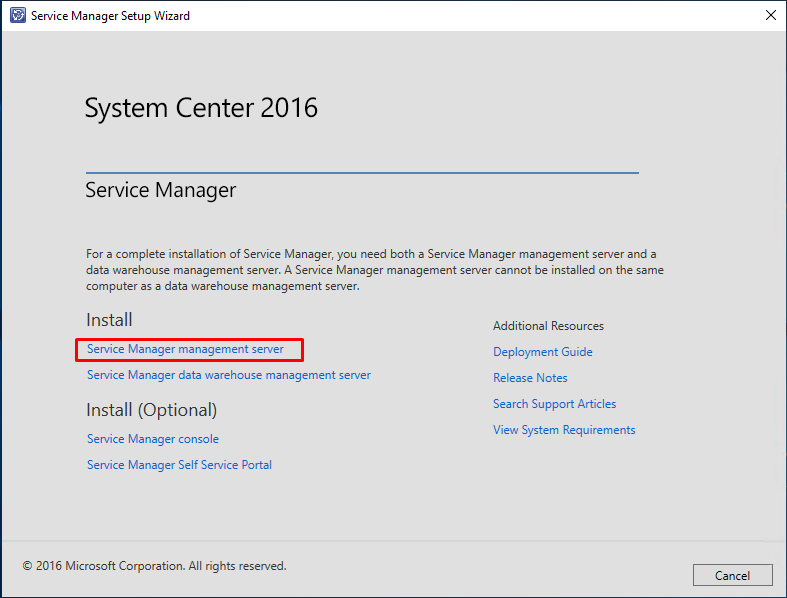The height and width of the screenshot is (598, 787).
Task: Open Search Support Articles link
Action: [554, 404]
